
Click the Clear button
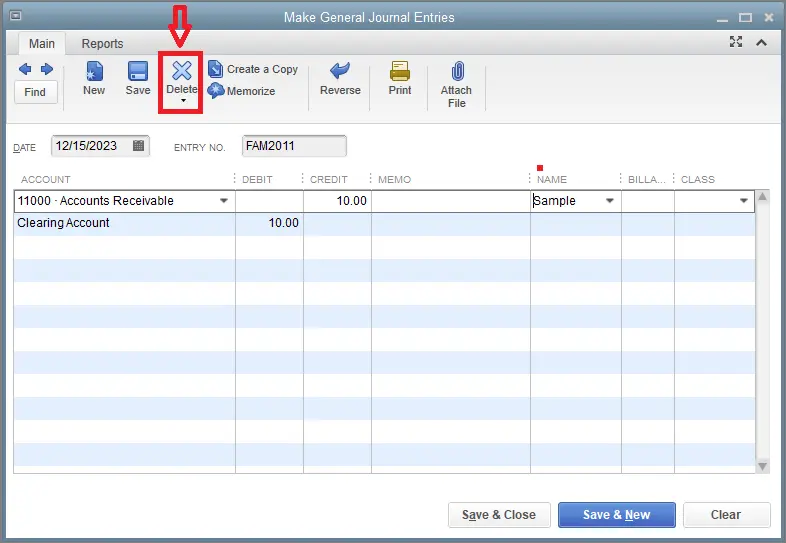[726, 515]
